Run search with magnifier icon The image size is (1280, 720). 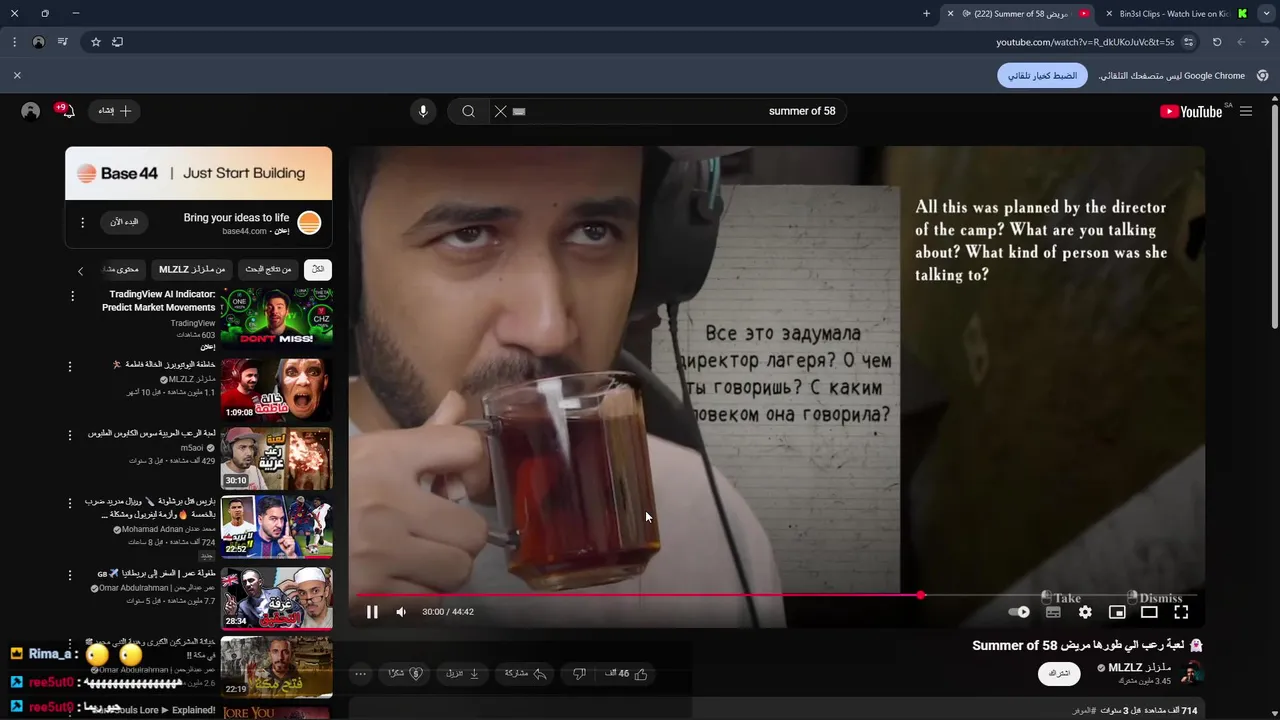pyautogui.click(x=468, y=111)
